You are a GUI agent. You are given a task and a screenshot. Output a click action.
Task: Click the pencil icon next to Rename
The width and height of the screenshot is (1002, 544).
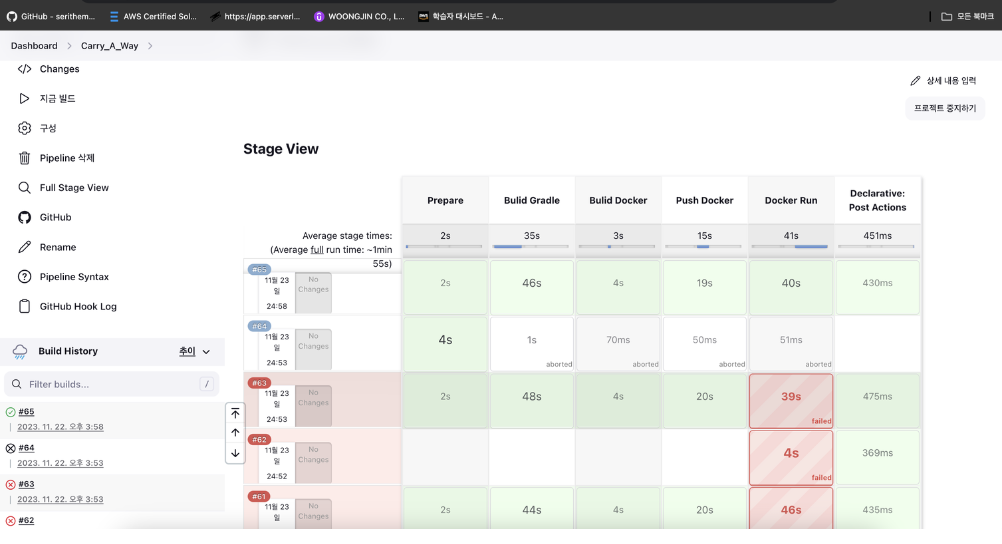(x=24, y=247)
